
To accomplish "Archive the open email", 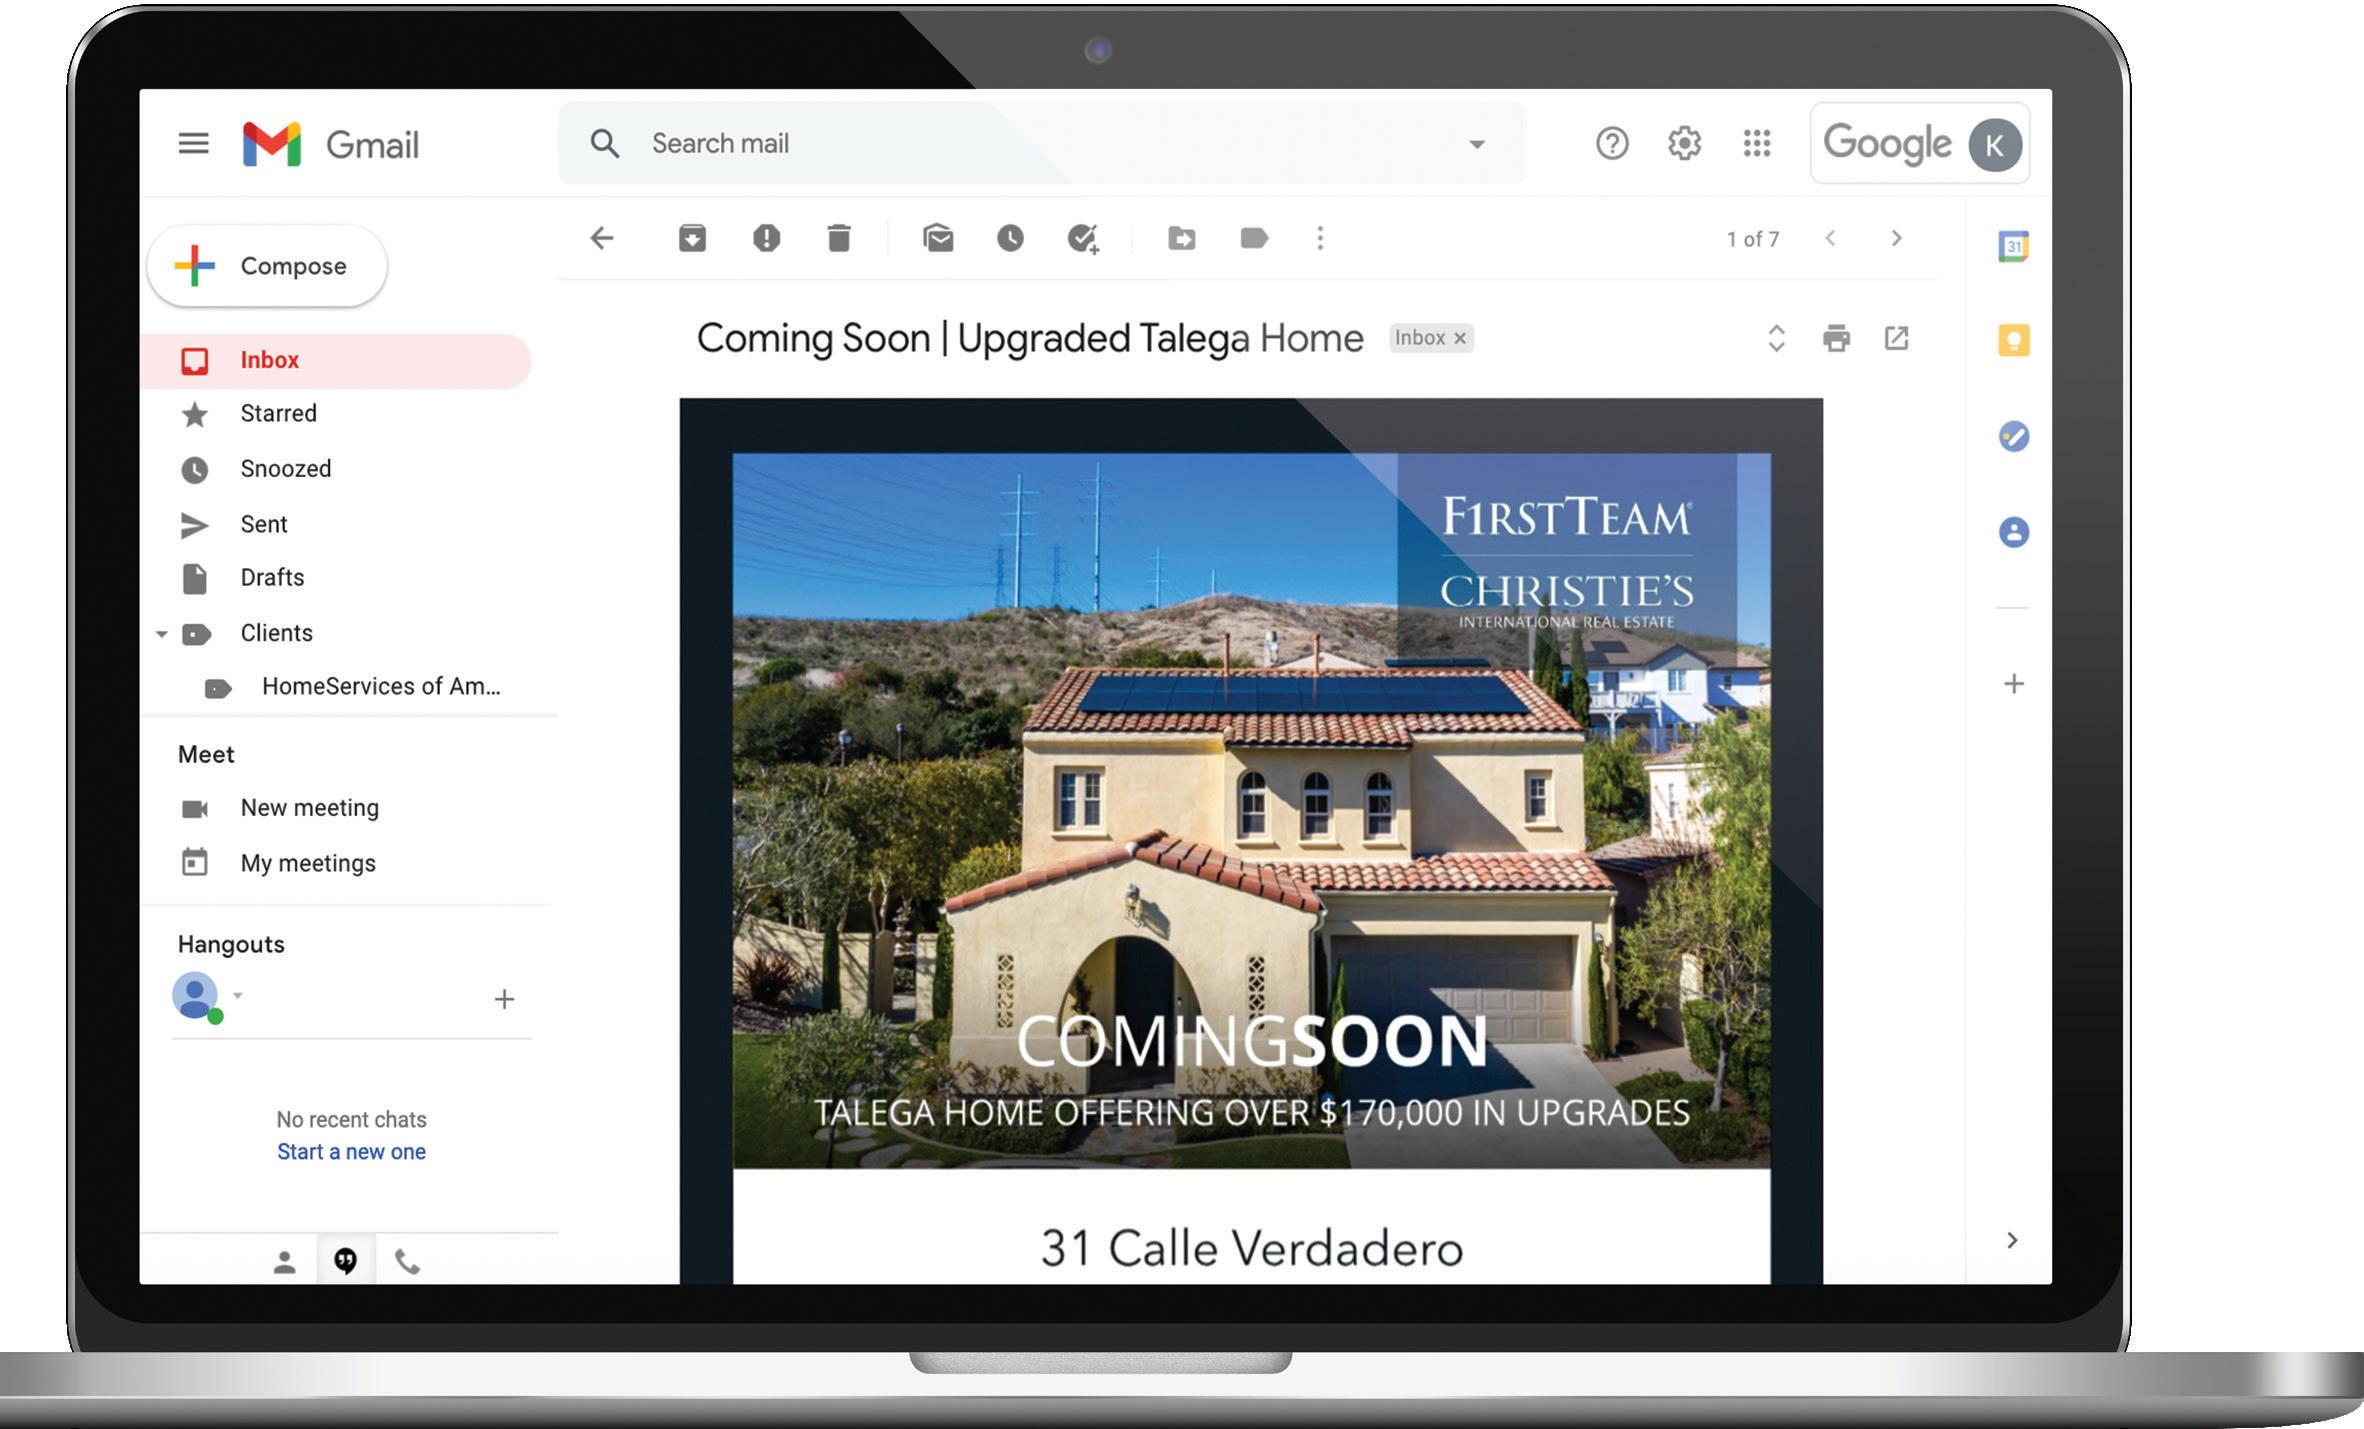I will [692, 238].
